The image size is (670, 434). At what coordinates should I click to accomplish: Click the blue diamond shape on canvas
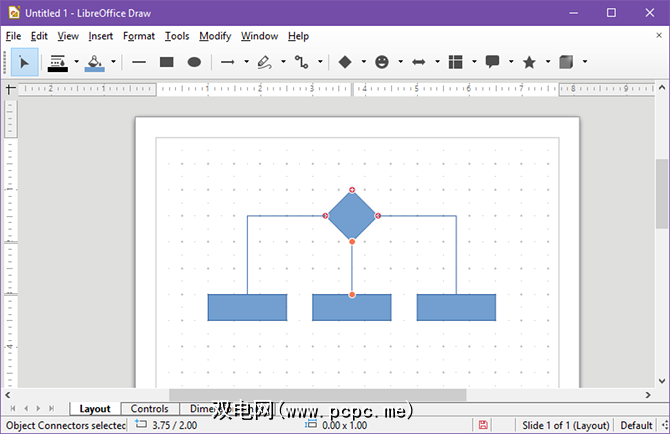tap(352, 215)
